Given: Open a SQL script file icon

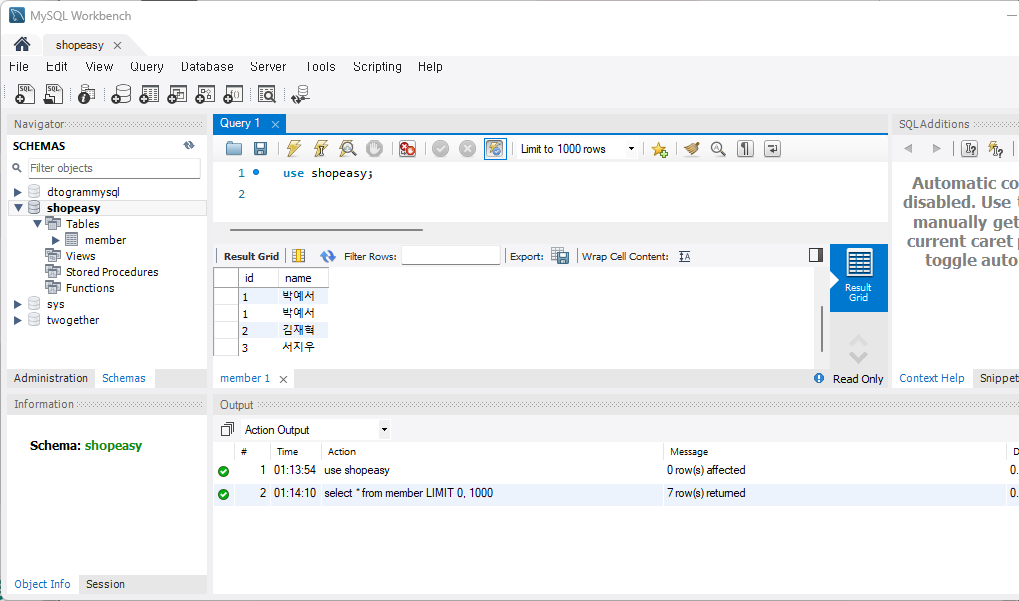Looking at the screenshot, I should pos(53,94).
